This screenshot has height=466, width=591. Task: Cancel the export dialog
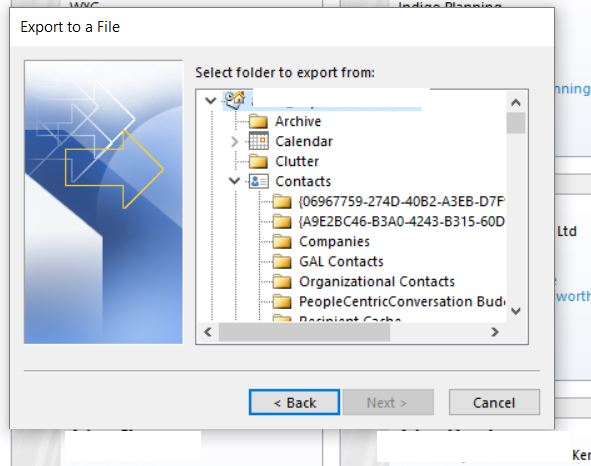[x=494, y=403]
